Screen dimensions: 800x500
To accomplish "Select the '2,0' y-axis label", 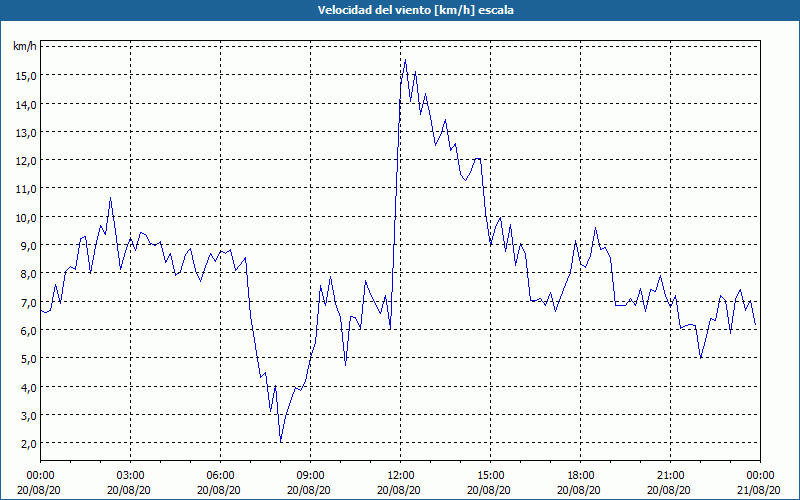I will coord(29,443).
